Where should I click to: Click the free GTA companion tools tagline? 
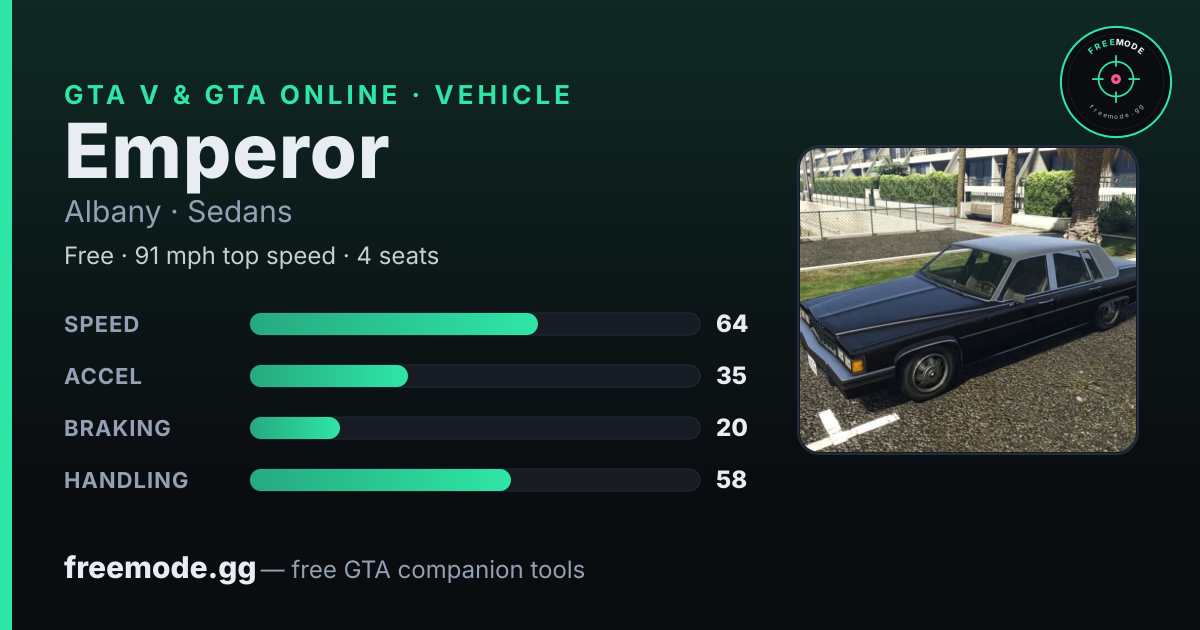pos(438,570)
